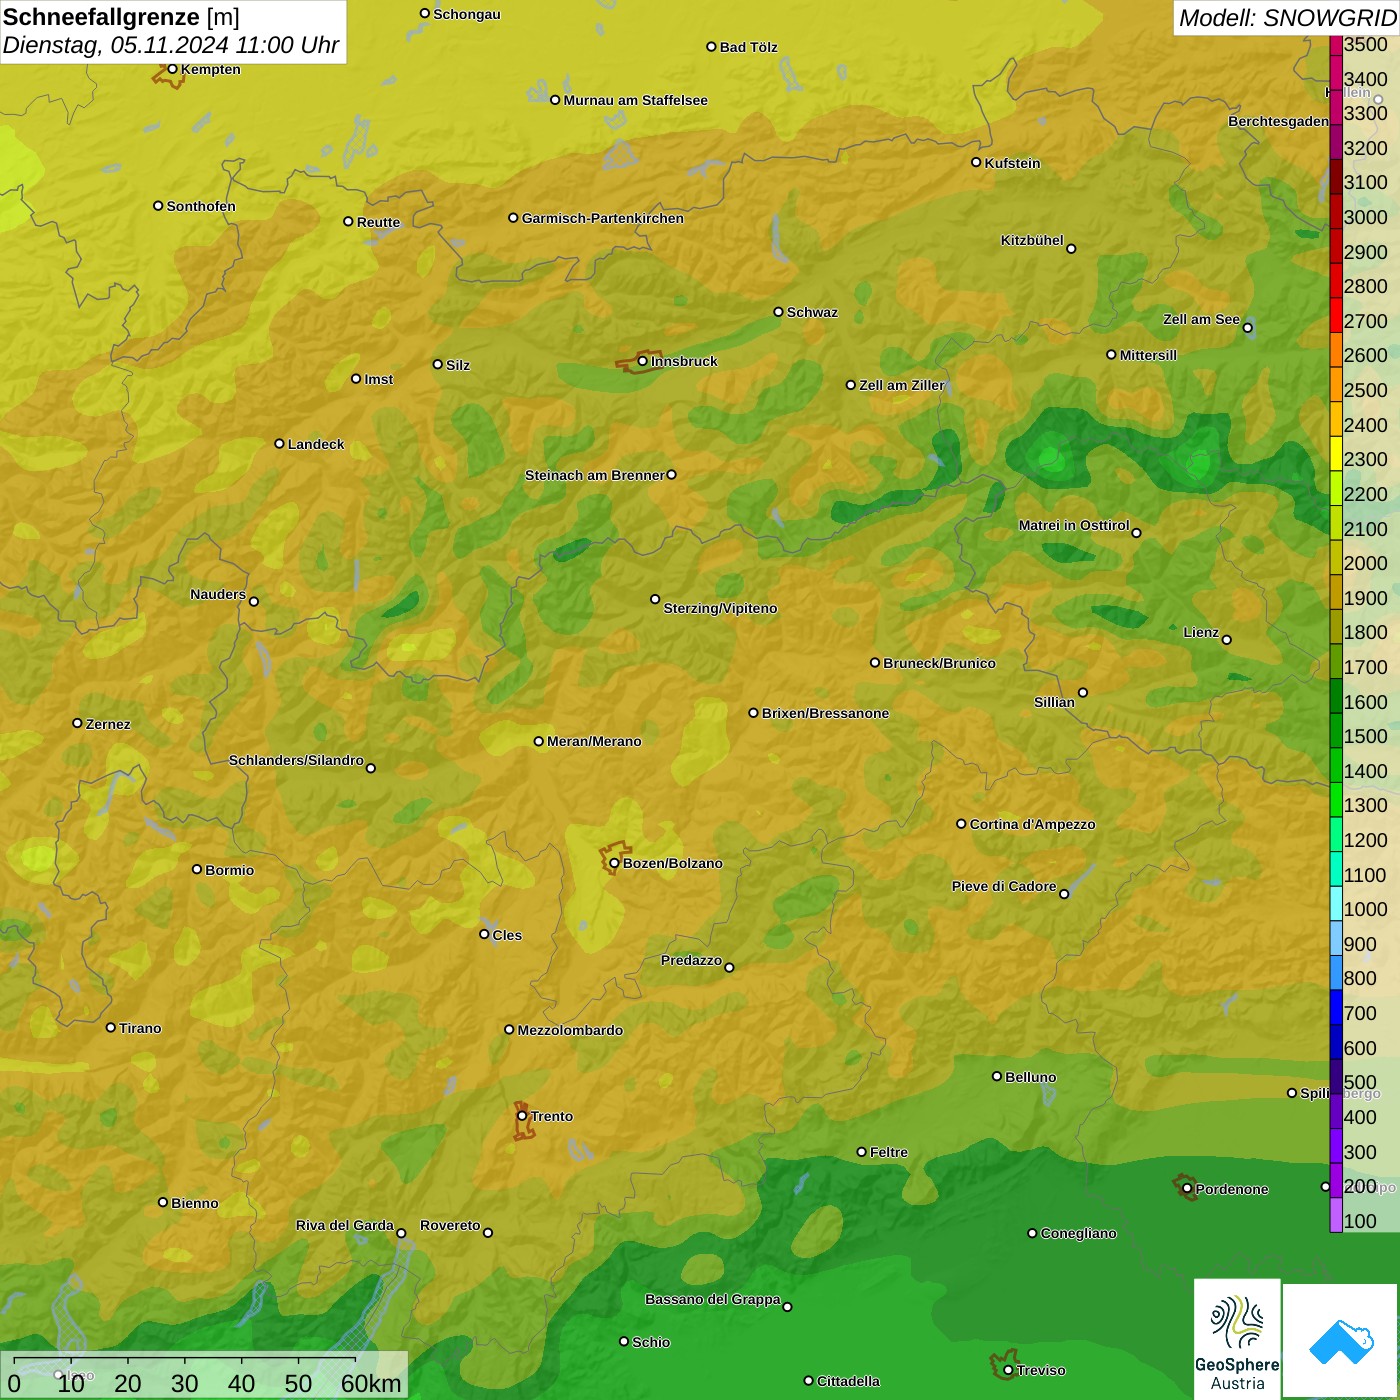Click the 'Schneefallgrenze [m]' title
The height and width of the screenshot is (1400, 1400).
tap(121, 17)
